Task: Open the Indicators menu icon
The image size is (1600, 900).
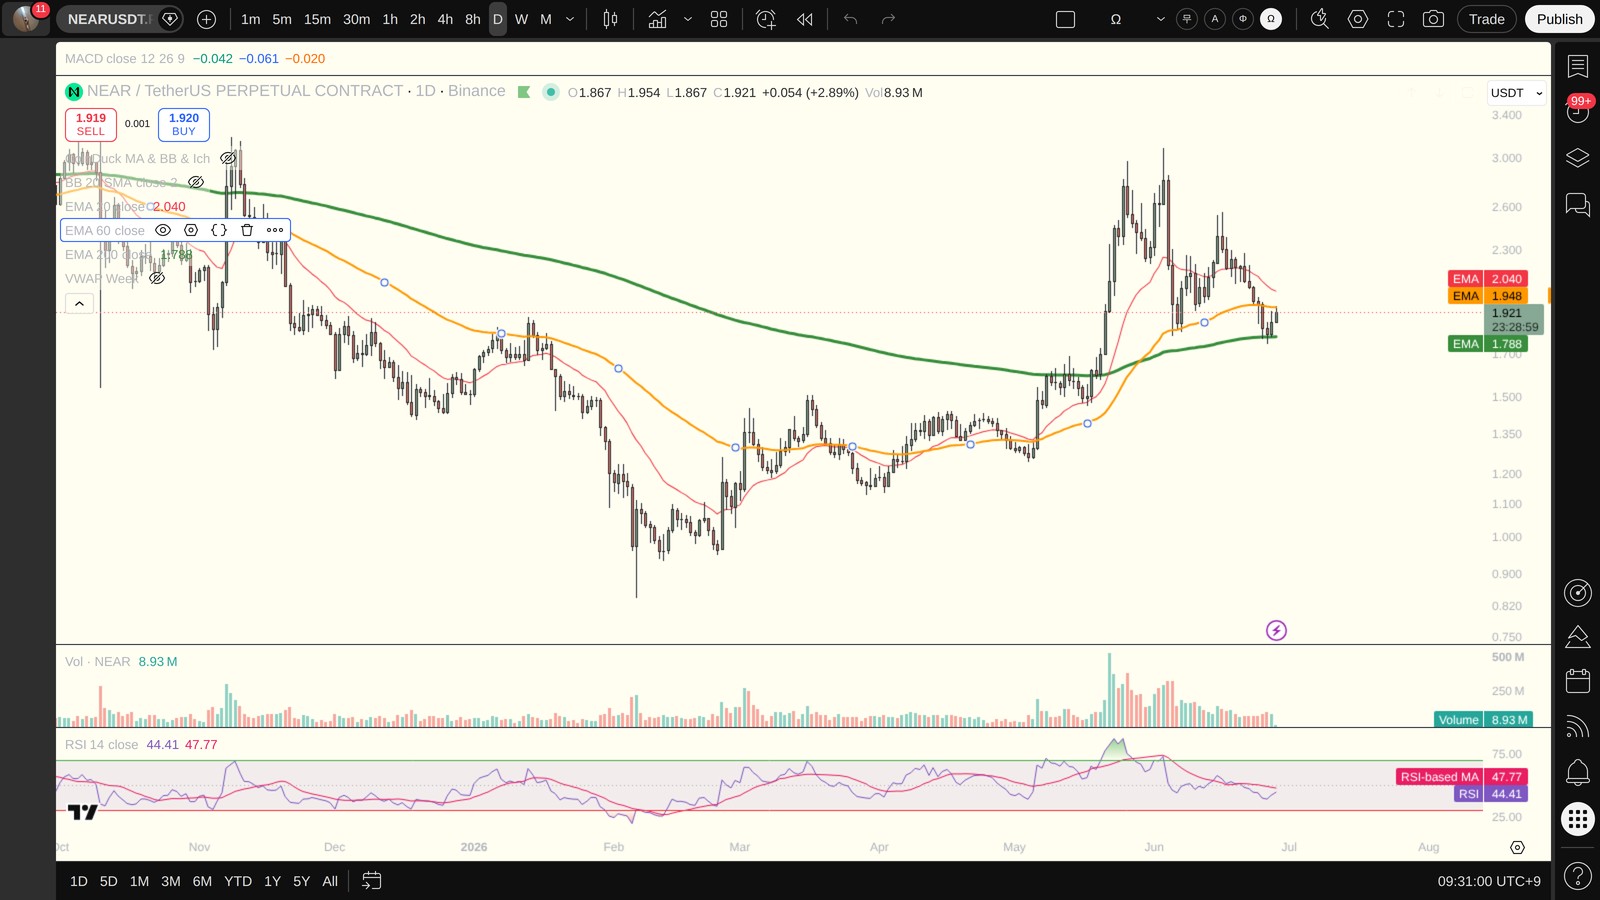Action: pyautogui.click(x=657, y=19)
